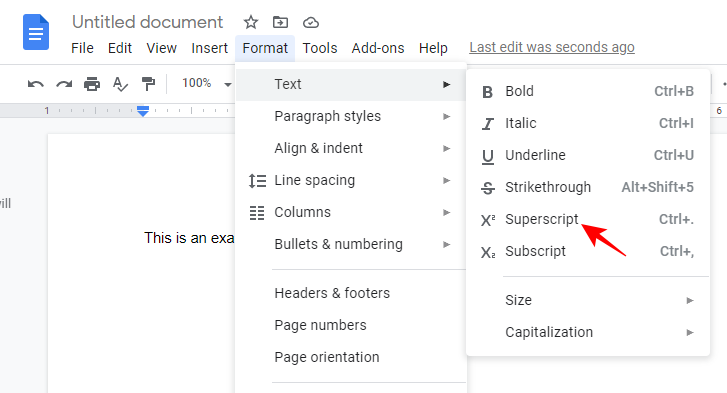Screen dimensions: 727x393
Task: Select the Paint format roller icon
Action: coord(148,84)
